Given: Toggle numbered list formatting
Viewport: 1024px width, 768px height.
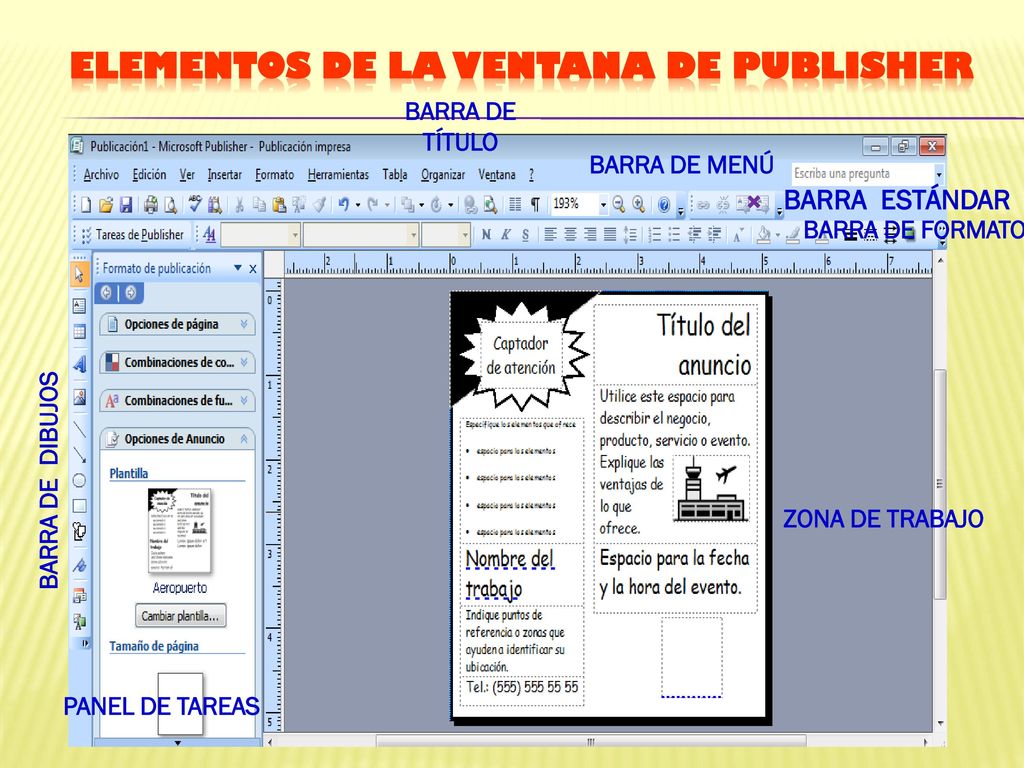Looking at the screenshot, I should pyautogui.click(x=655, y=234).
